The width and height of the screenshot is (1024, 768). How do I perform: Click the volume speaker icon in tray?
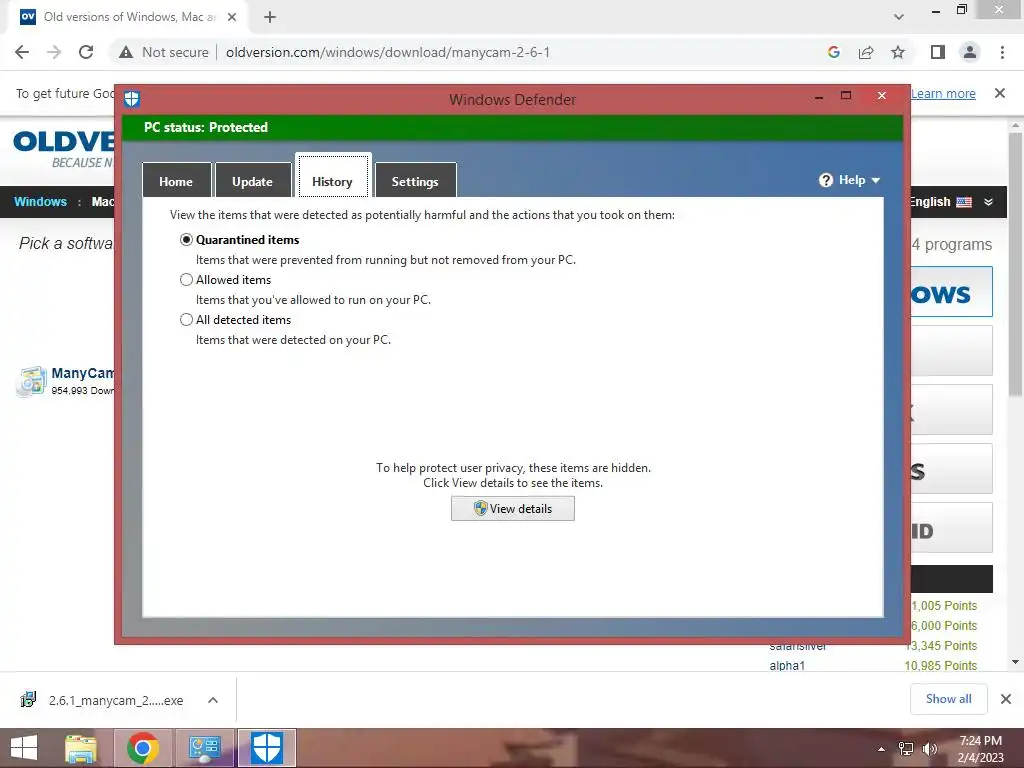(x=929, y=749)
